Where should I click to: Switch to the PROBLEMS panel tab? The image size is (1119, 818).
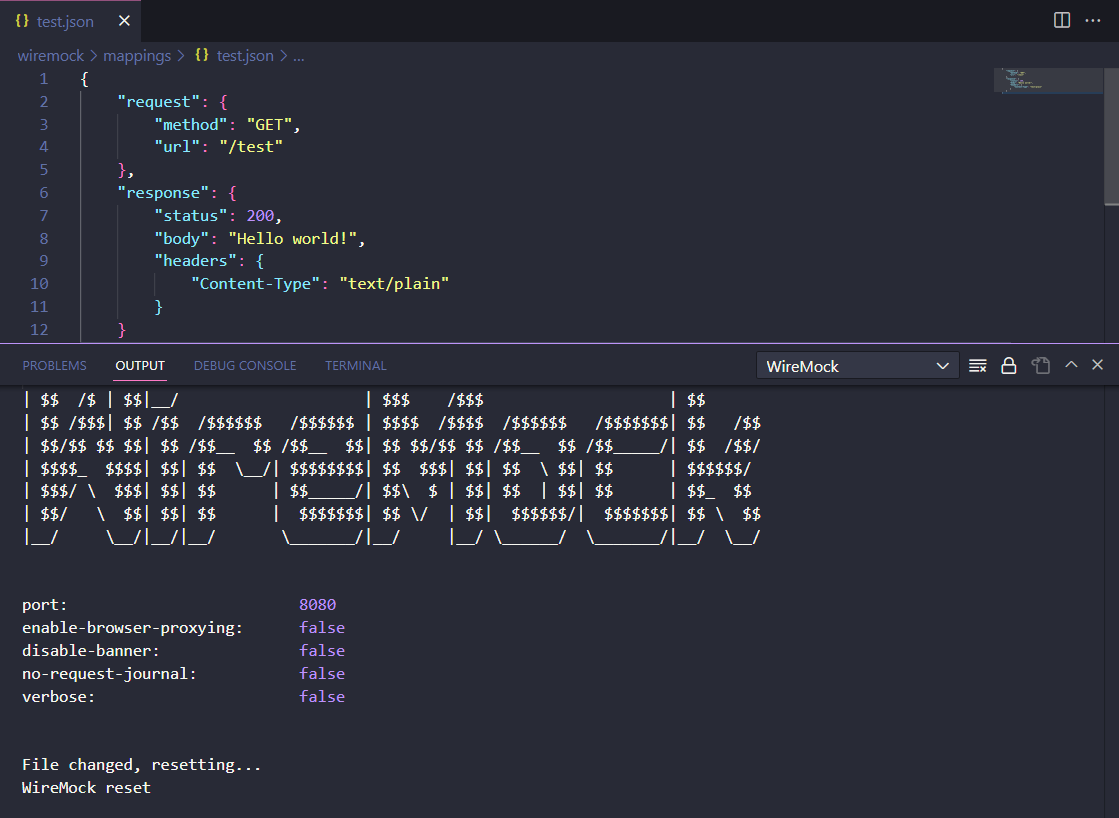pyautogui.click(x=54, y=365)
